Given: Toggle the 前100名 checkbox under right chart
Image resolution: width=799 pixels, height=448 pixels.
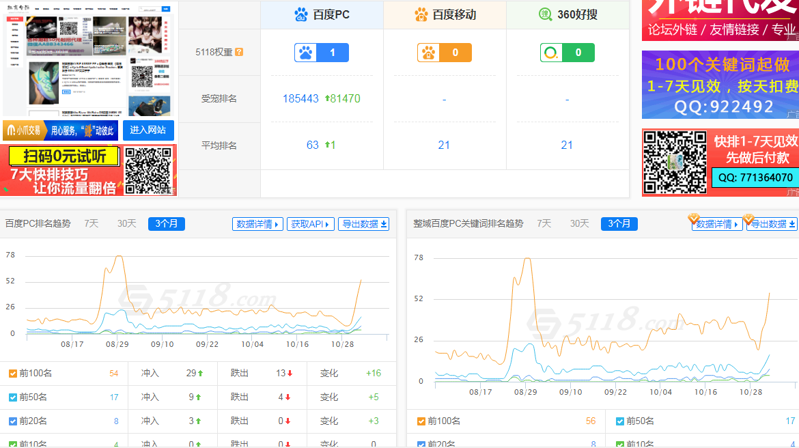Looking at the screenshot, I should point(421,421).
